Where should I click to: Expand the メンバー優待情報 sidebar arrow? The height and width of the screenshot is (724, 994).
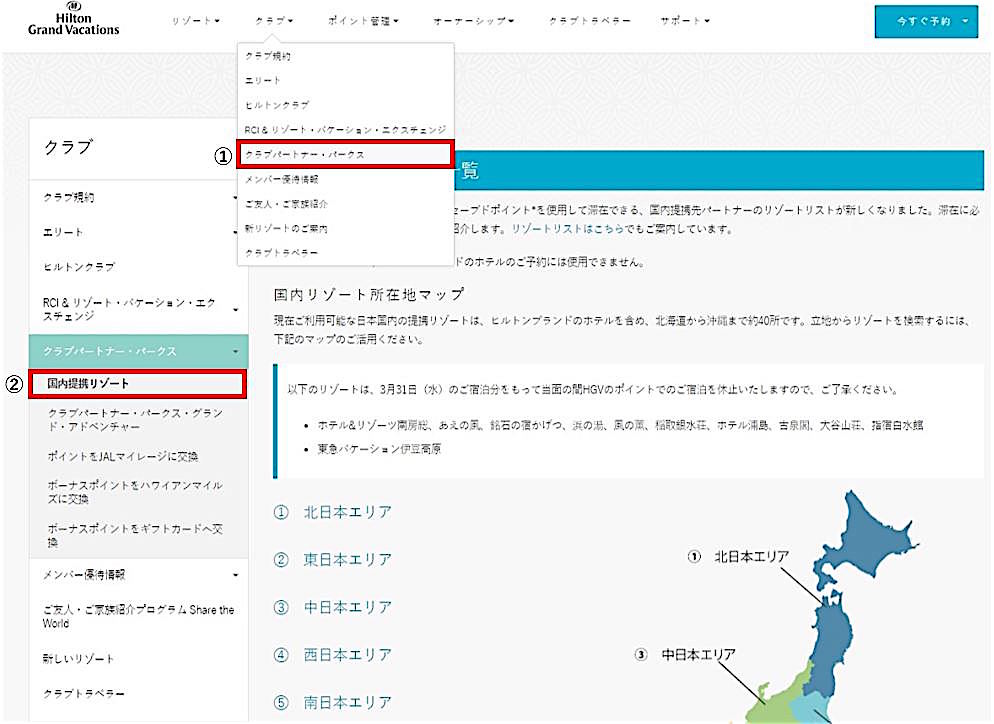(x=235, y=575)
